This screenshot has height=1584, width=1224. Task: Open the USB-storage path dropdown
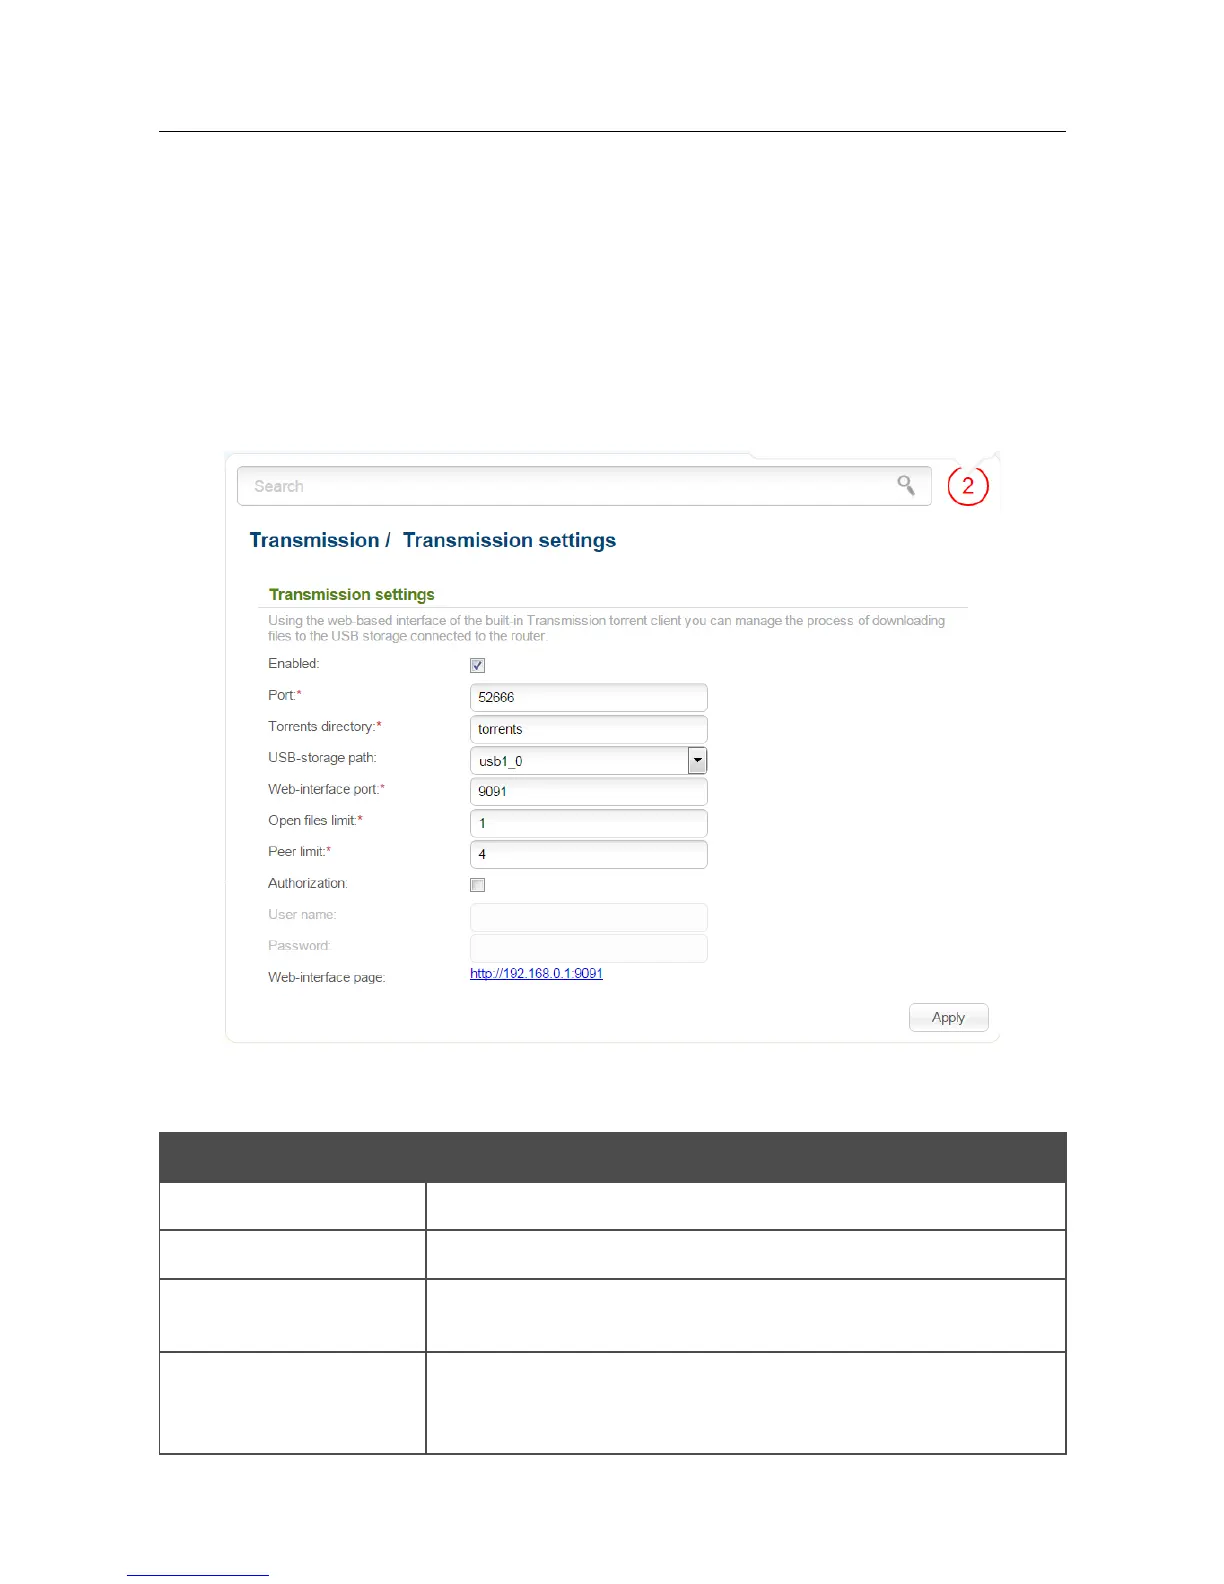click(x=588, y=760)
